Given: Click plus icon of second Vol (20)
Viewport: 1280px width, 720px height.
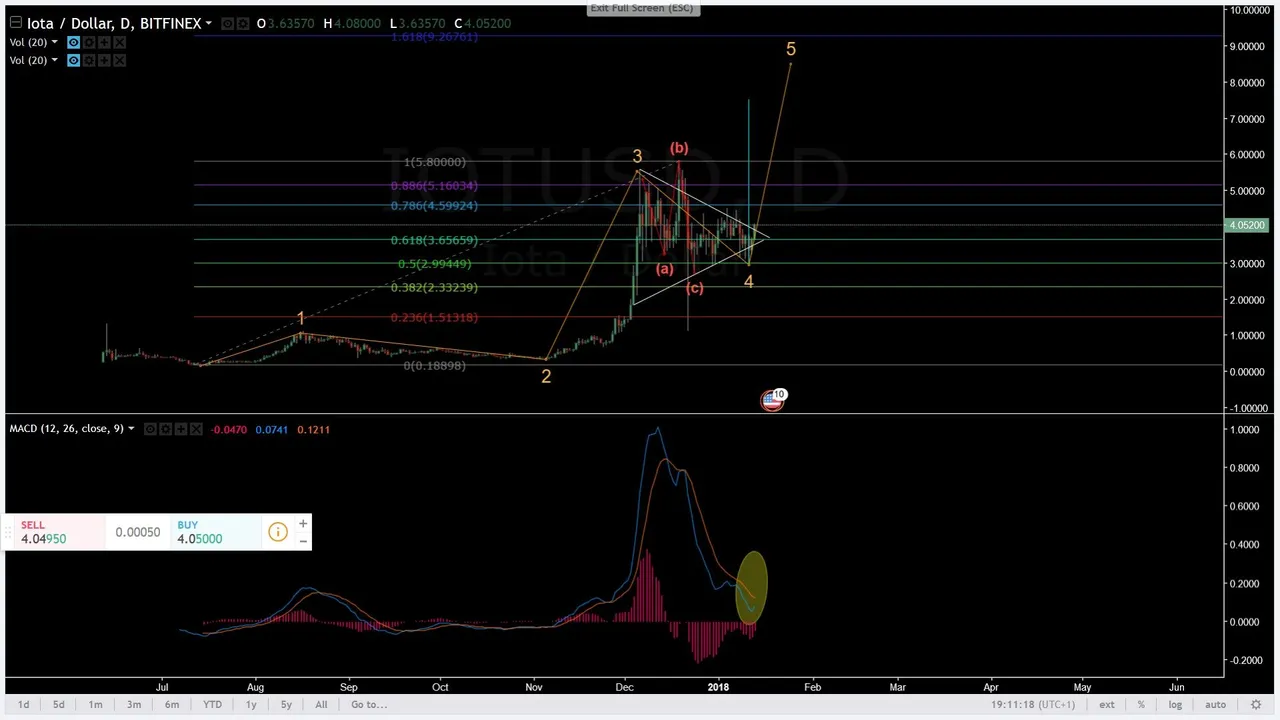Looking at the screenshot, I should (104, 60).
